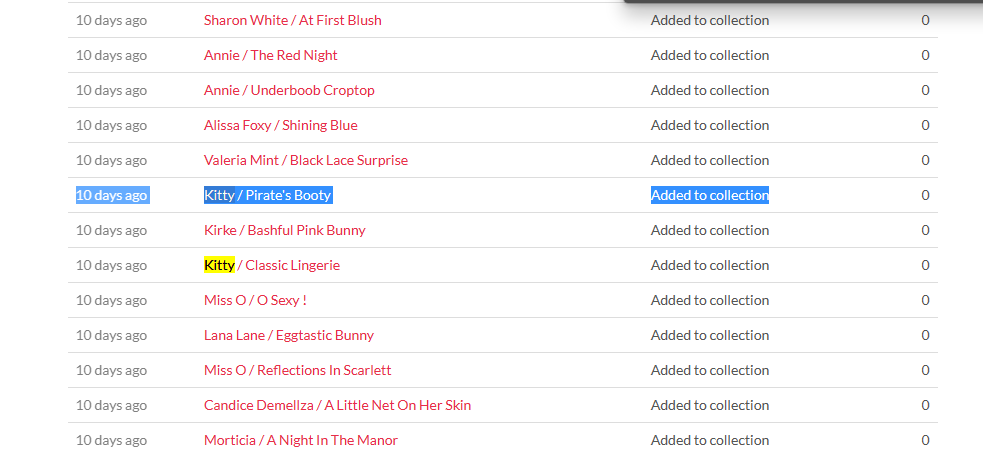The width and height of the screenshot is (983, 449).
Task: Select Miss O / Reflections In Scarlett link
Action: 297,370
